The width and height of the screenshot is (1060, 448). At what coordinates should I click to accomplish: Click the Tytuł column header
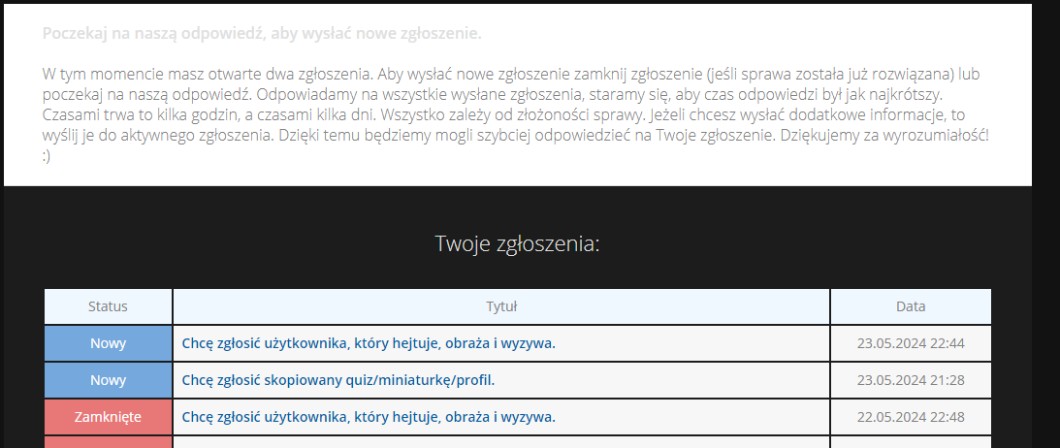[x=501, y=307]
